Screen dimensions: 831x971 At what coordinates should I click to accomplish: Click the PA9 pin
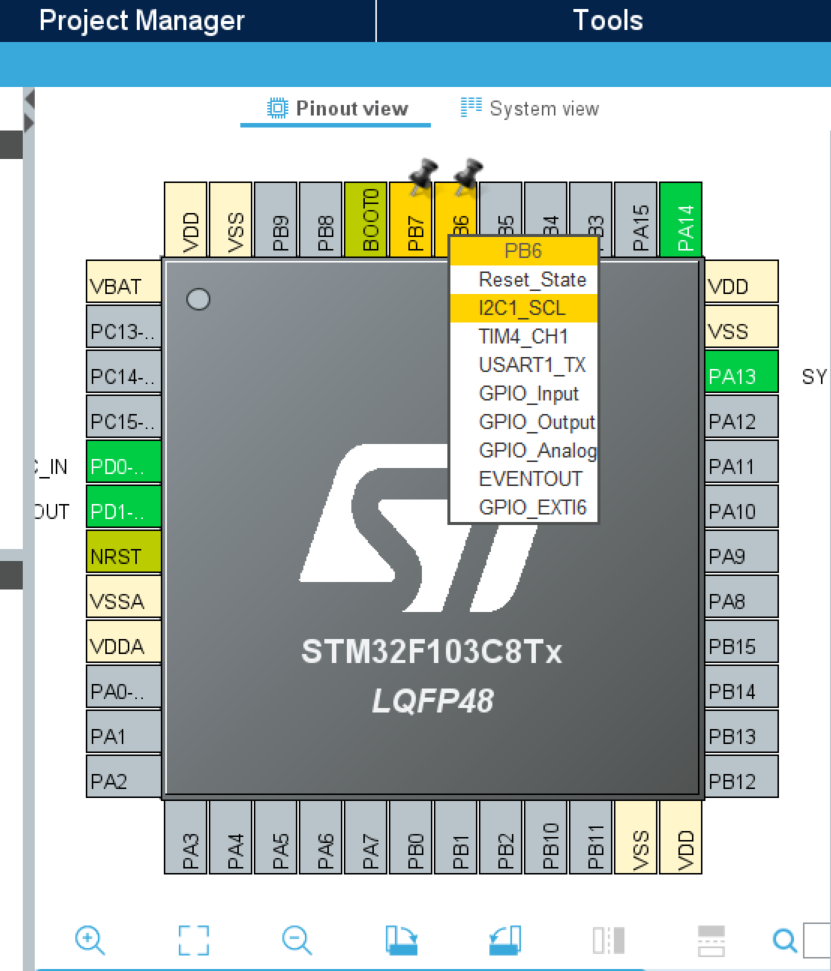(x=741, y=551)
